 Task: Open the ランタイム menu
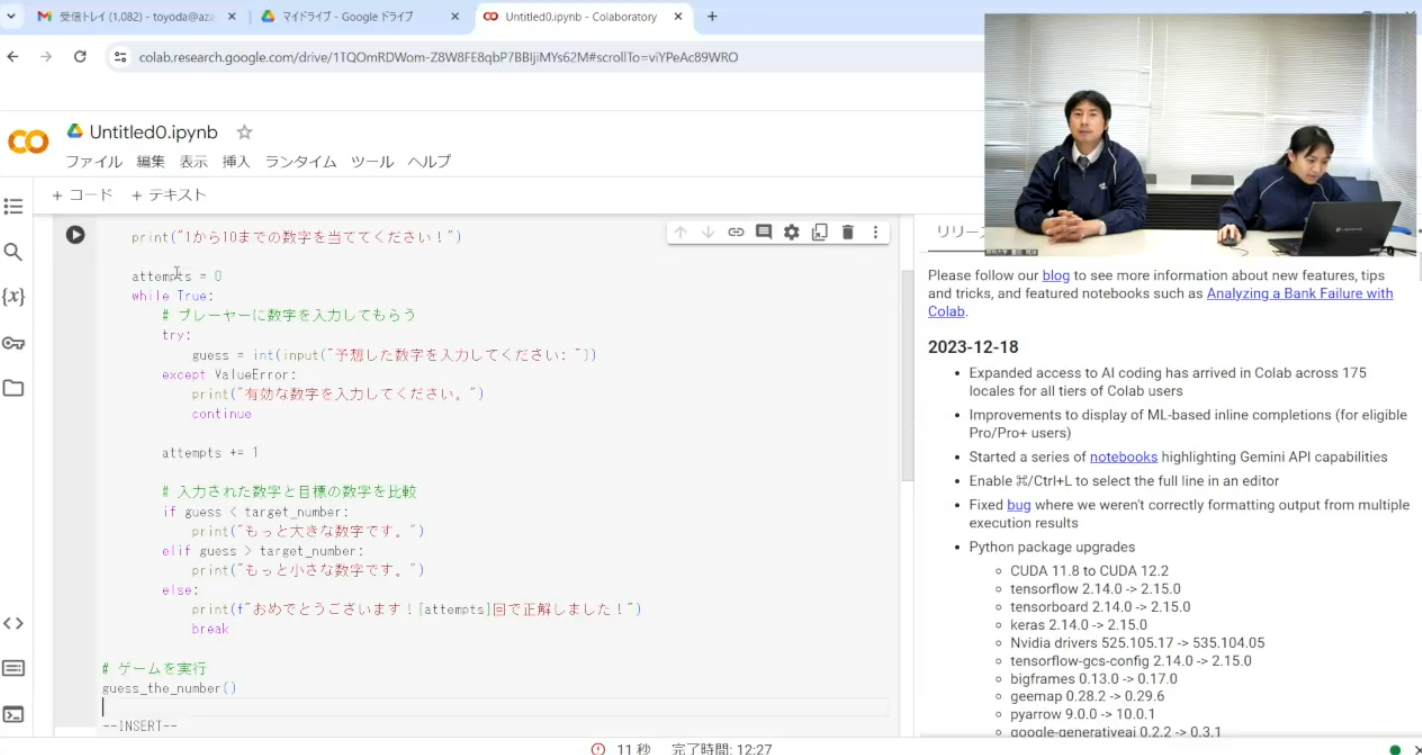tap(300, 162)
